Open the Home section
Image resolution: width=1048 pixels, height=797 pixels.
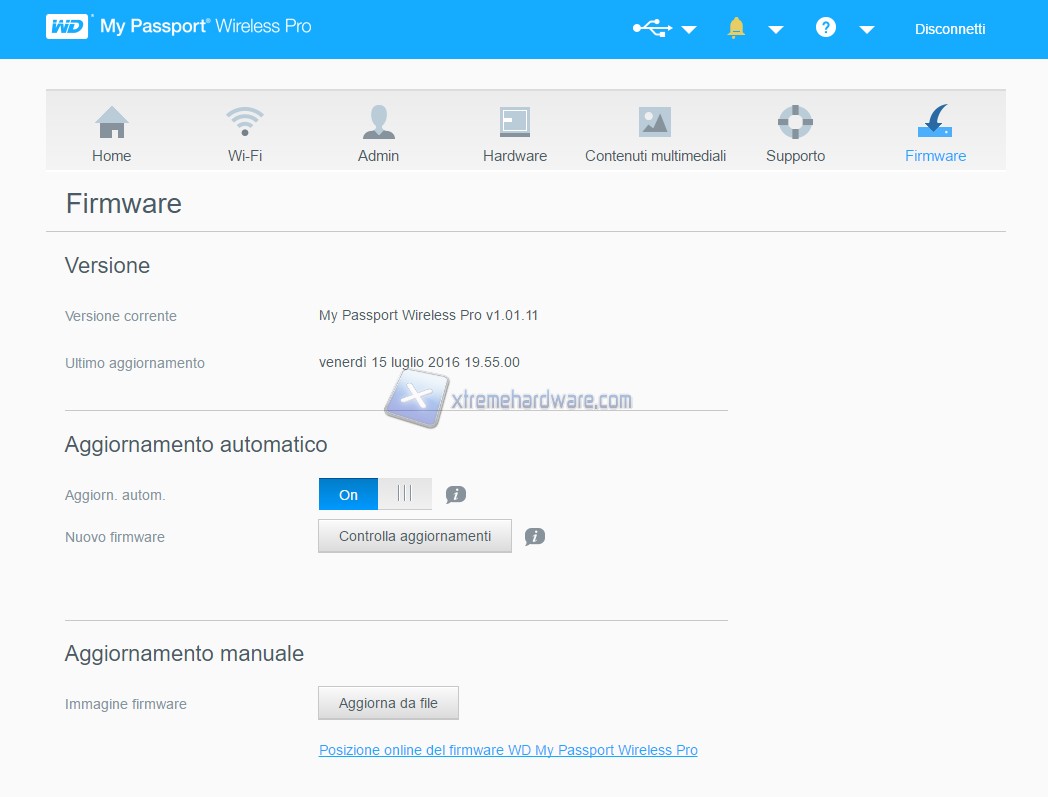pyautogui.click(x=111, y=134)
